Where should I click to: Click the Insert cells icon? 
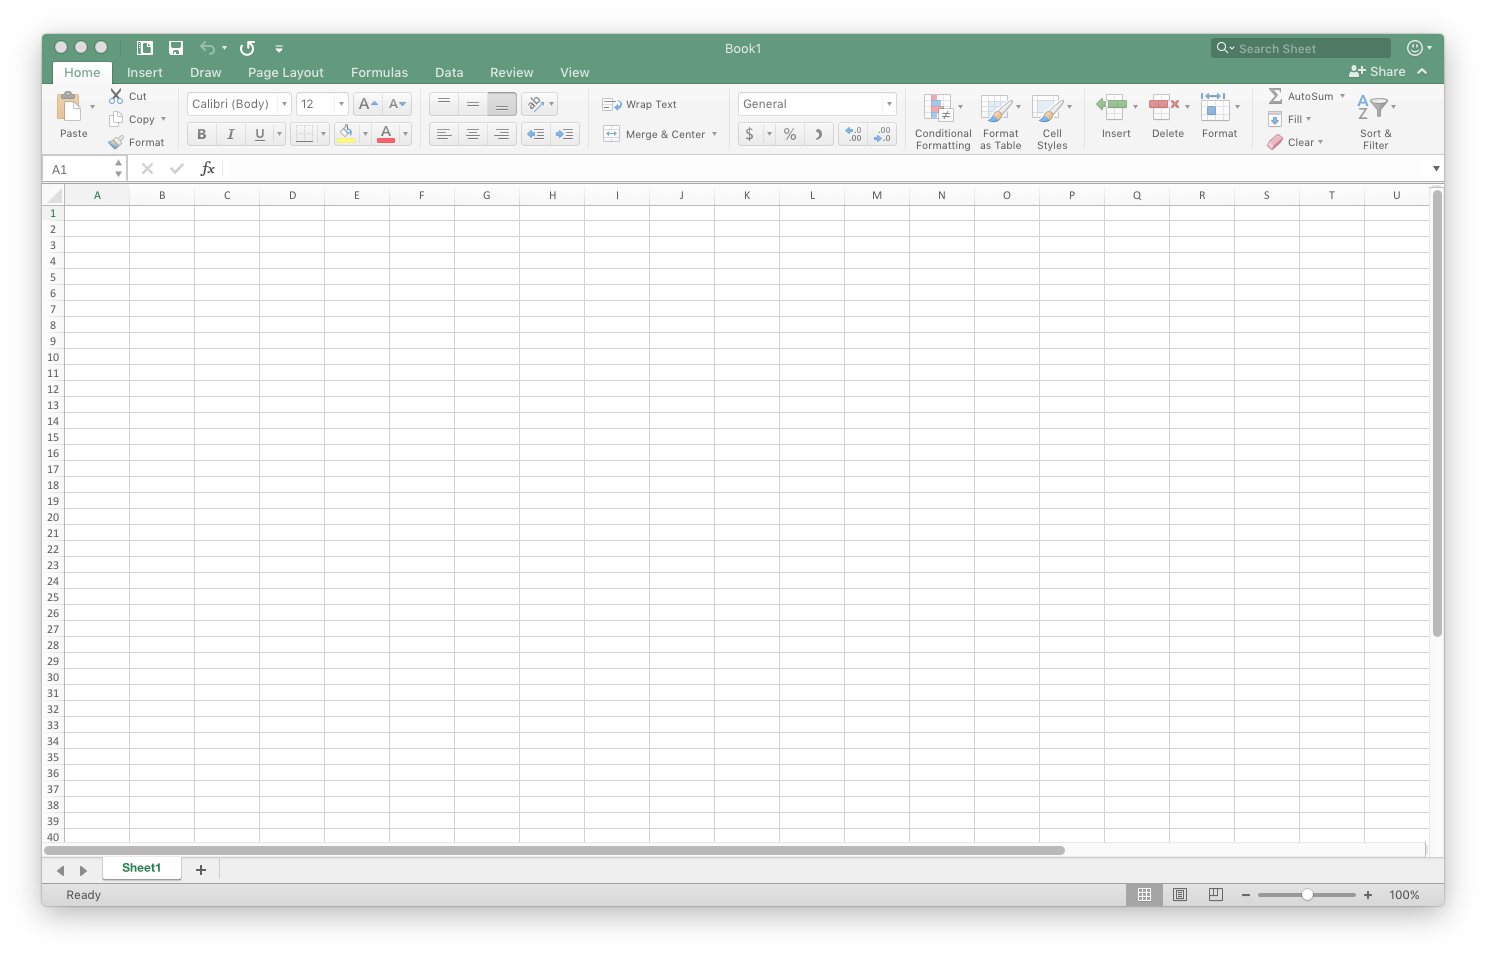point(1112,107)
